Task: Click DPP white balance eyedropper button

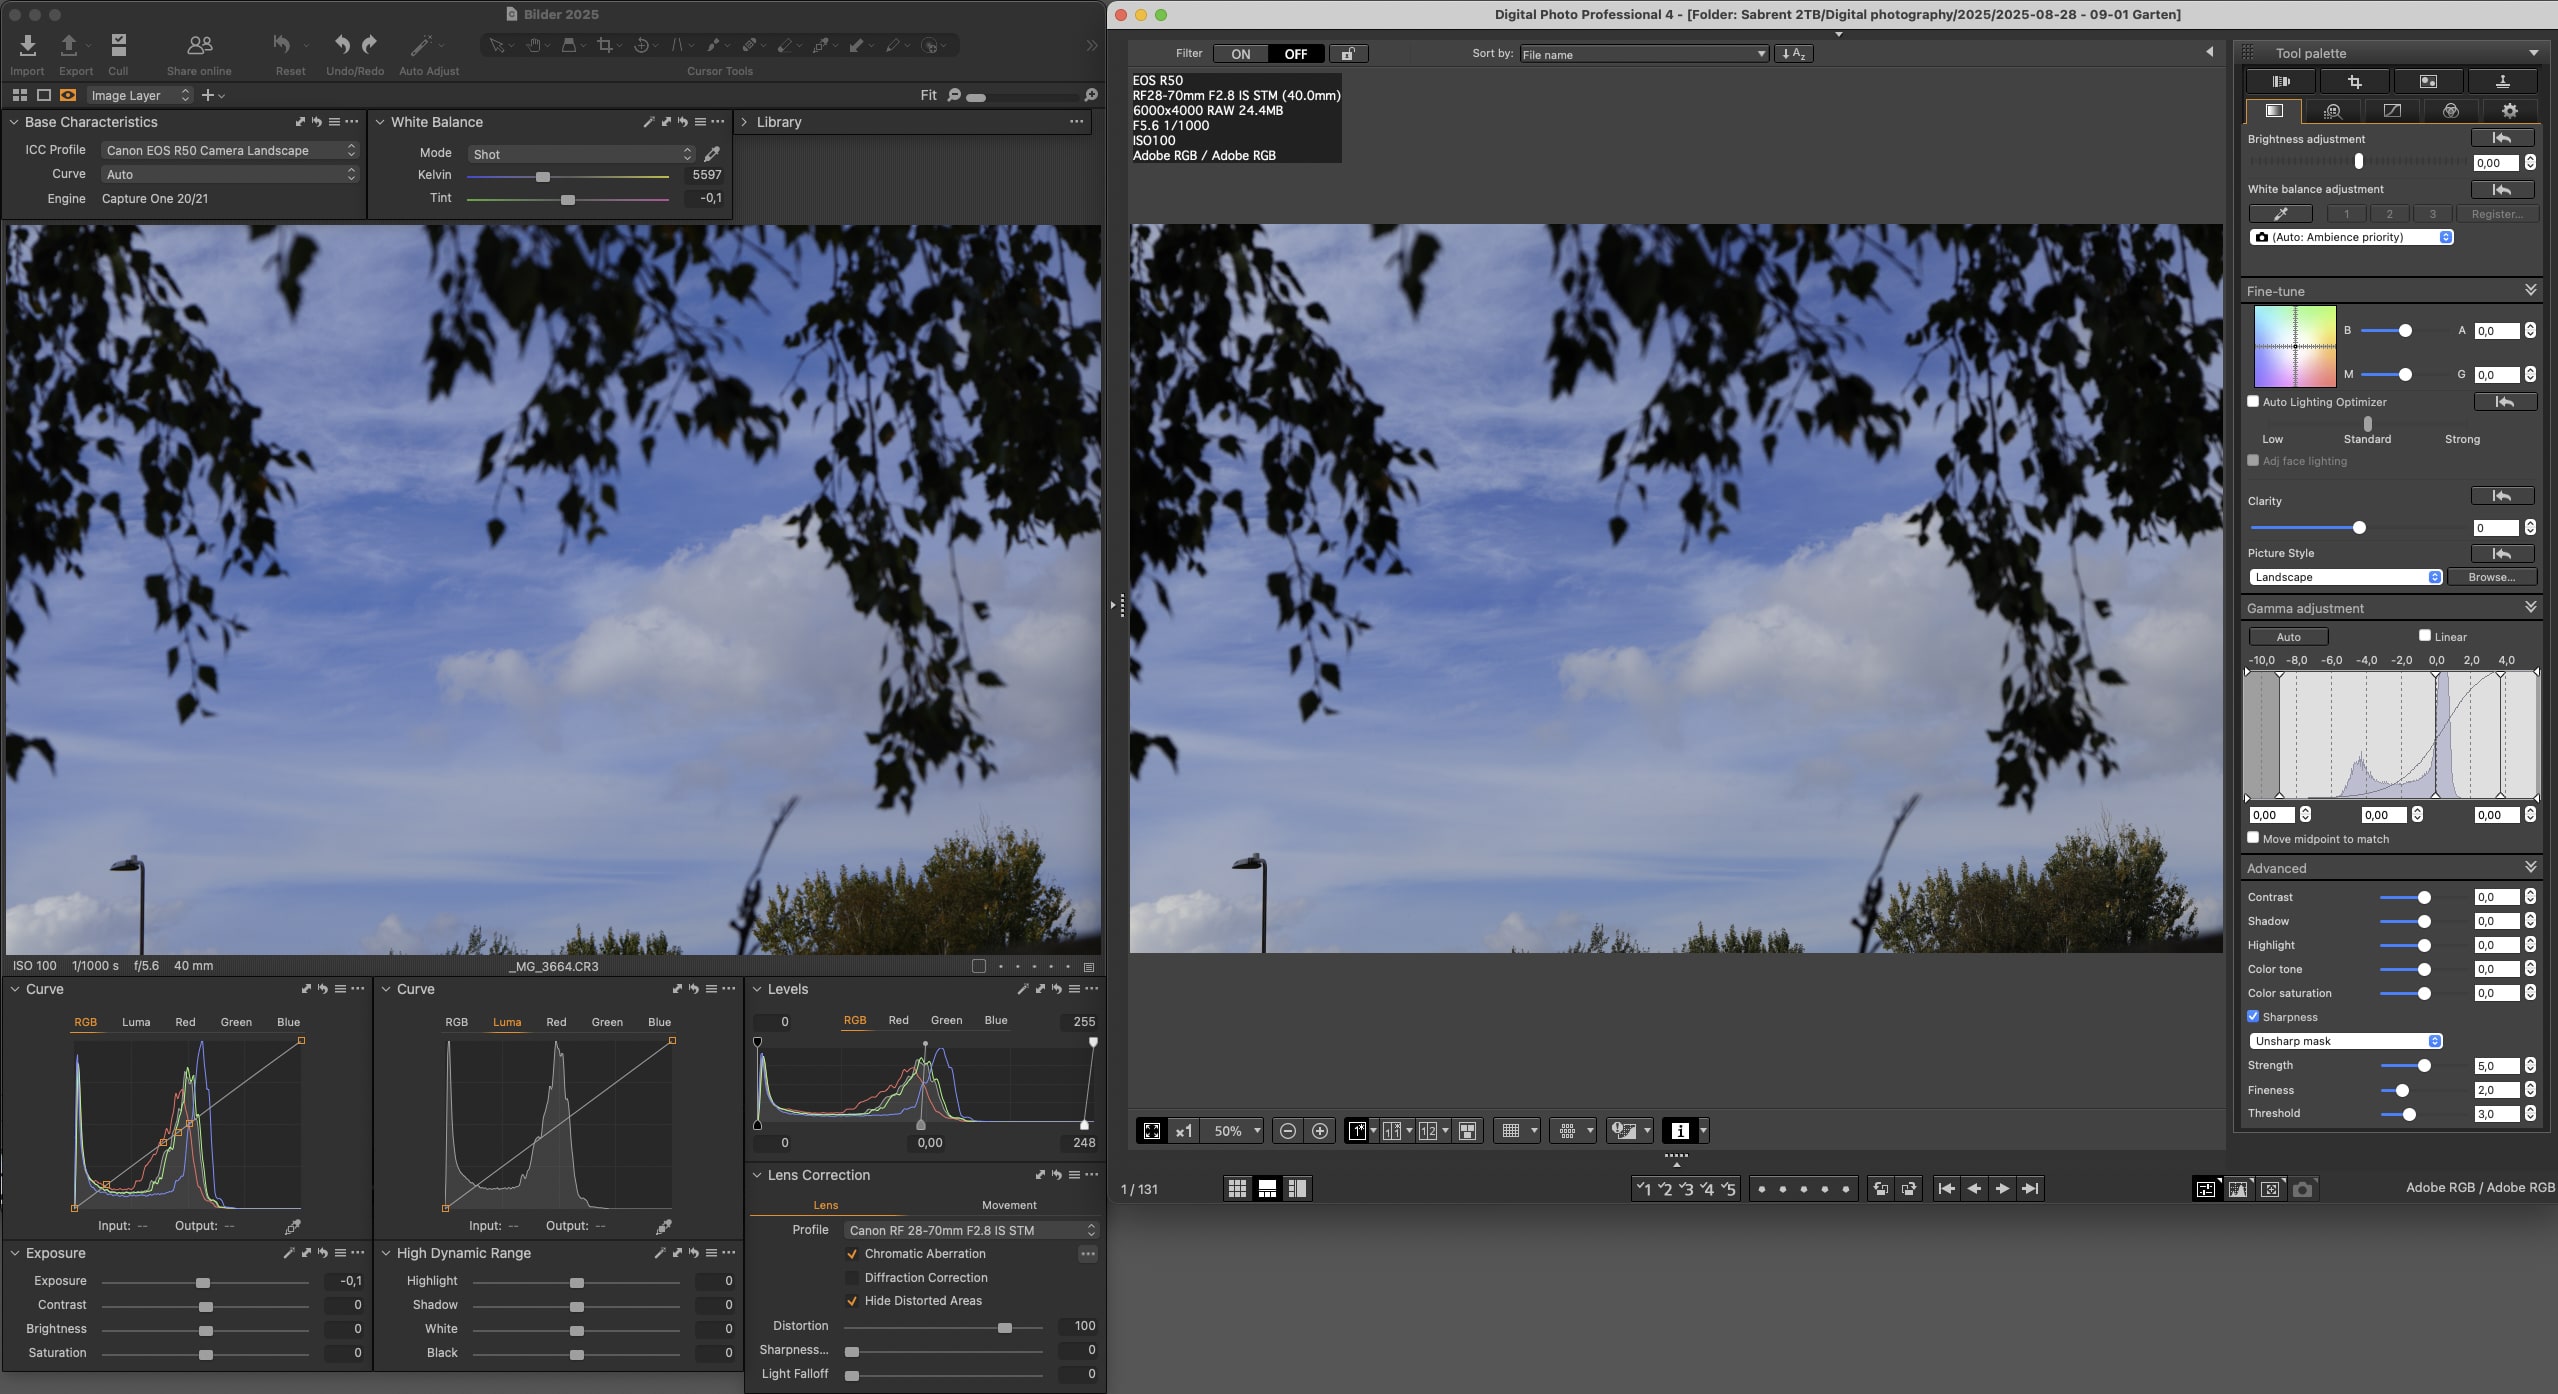Action: point(2280,214)
